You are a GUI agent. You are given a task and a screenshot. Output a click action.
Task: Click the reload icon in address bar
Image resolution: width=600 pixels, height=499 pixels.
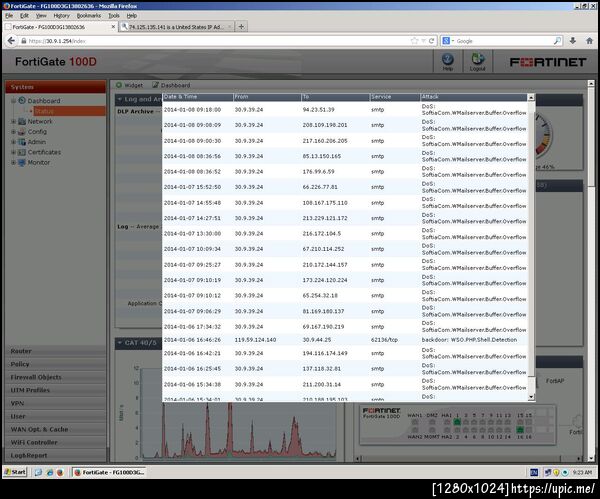(x=432, y=41)
